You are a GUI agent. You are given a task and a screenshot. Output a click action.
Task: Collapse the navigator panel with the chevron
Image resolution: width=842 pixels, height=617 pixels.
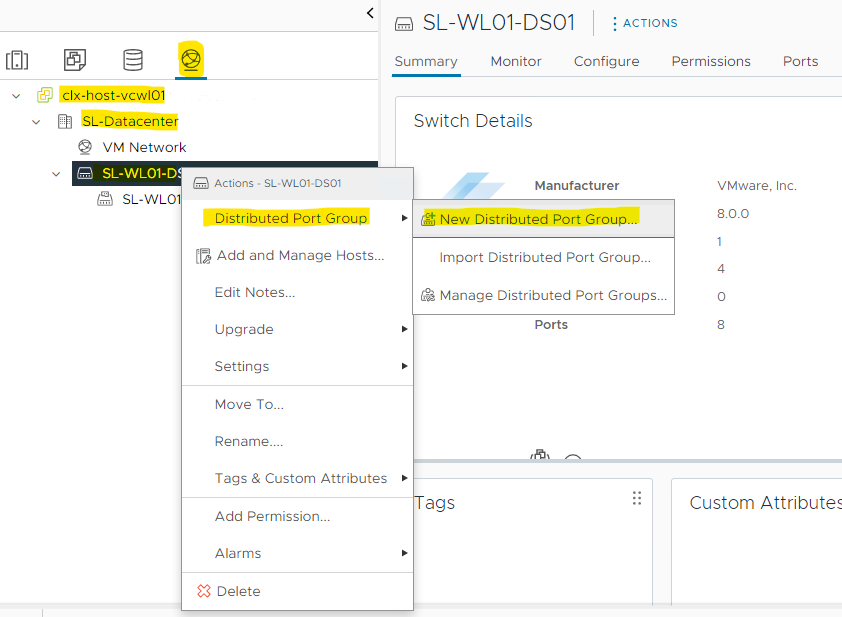coord(370,13)
